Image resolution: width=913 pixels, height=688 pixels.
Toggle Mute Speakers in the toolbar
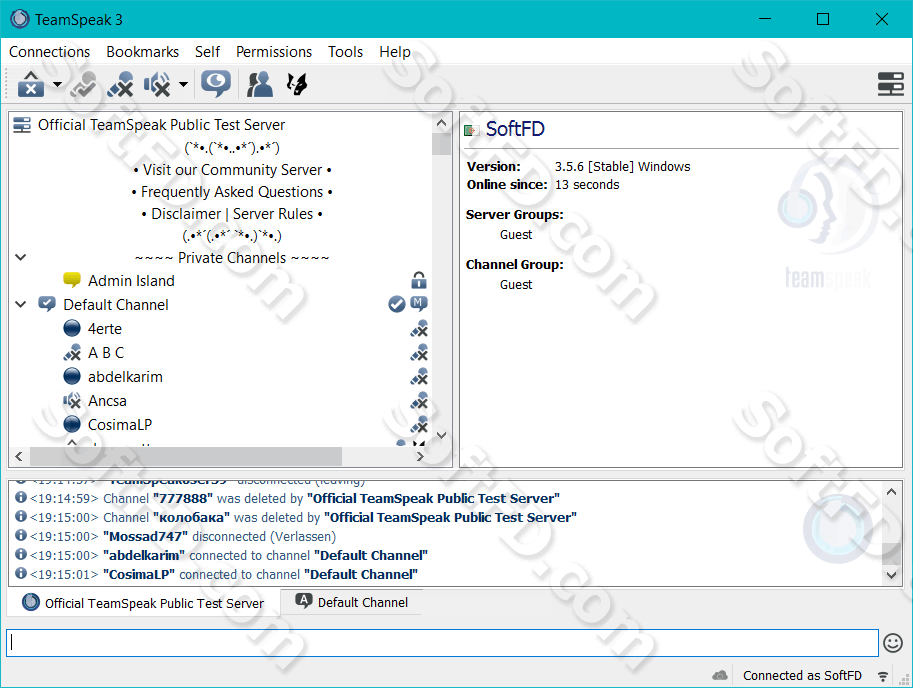pyautogui.click(x=157, y=84)
